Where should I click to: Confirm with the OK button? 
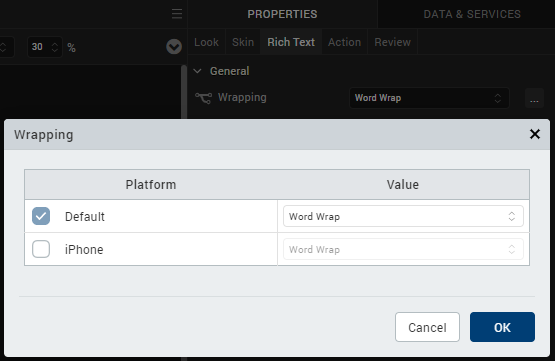(x=502, y=327)
